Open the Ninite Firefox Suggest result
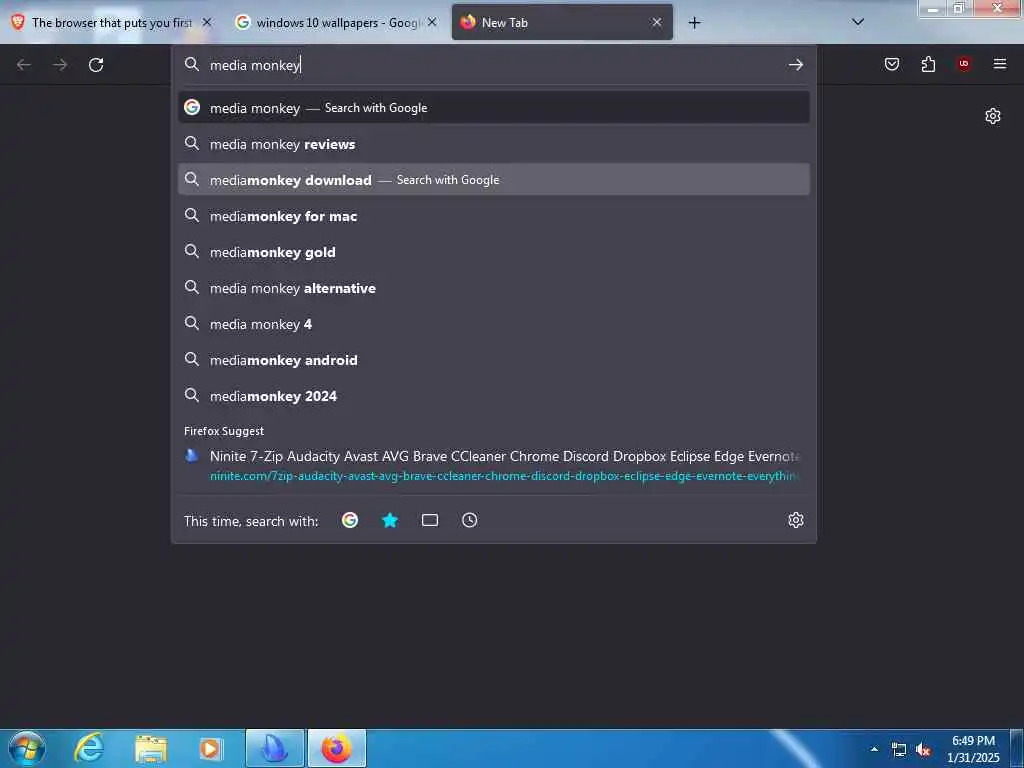 [x=494, y=466]
